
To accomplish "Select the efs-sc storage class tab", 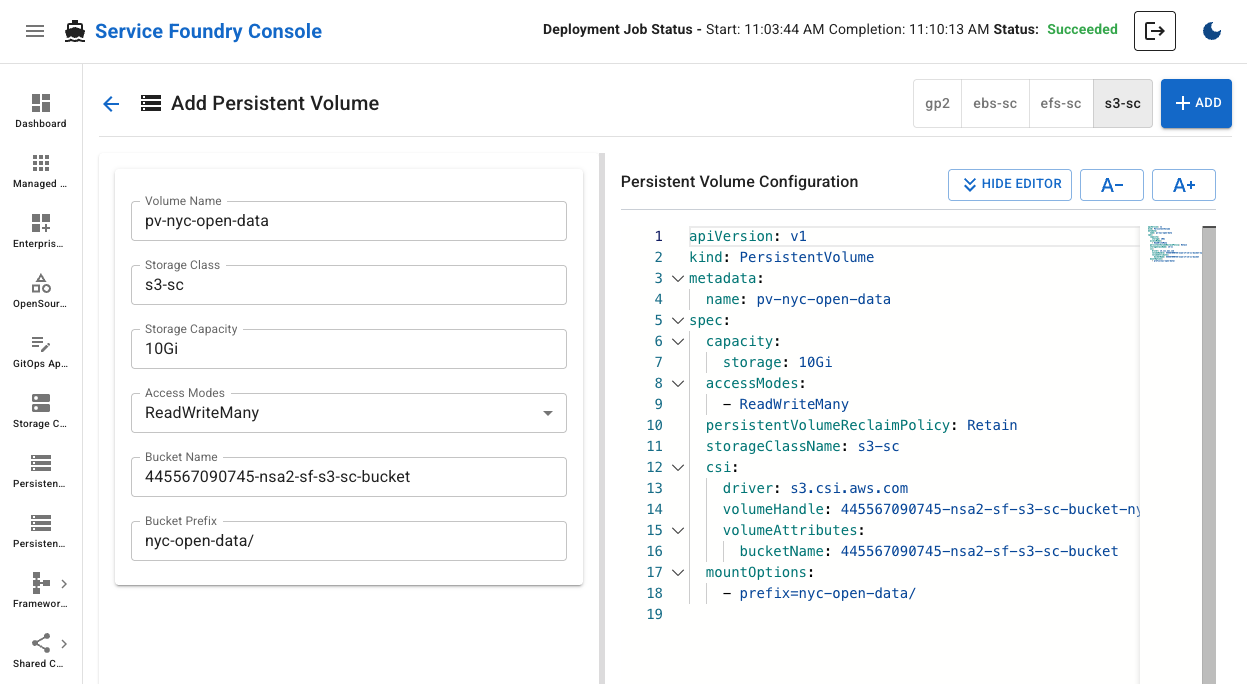I will click(x=1061, y=103).
